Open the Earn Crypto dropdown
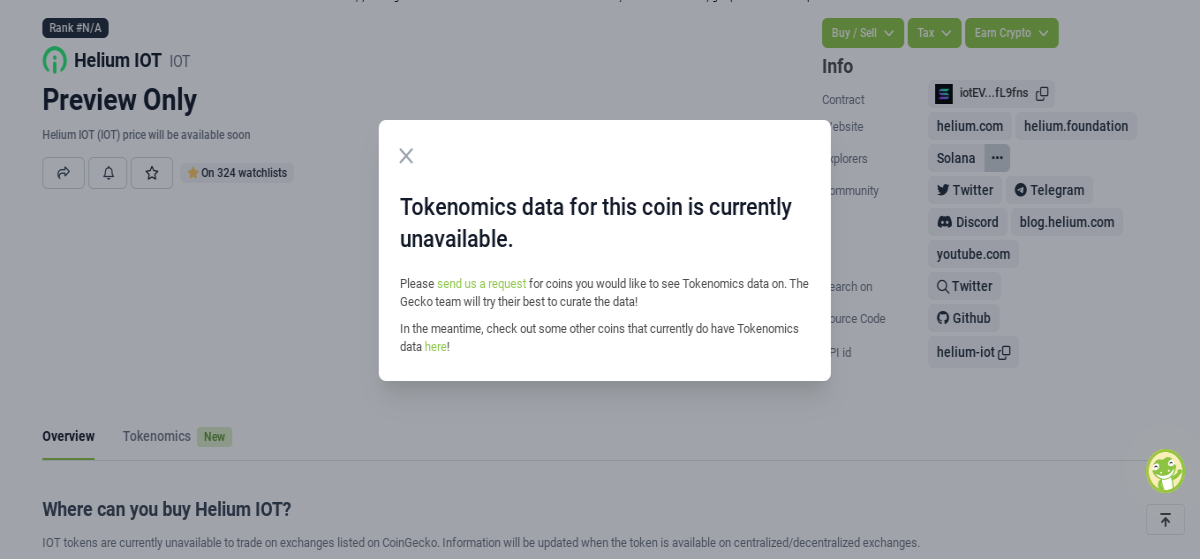The image size is (1200, 559). point(1011,33)
